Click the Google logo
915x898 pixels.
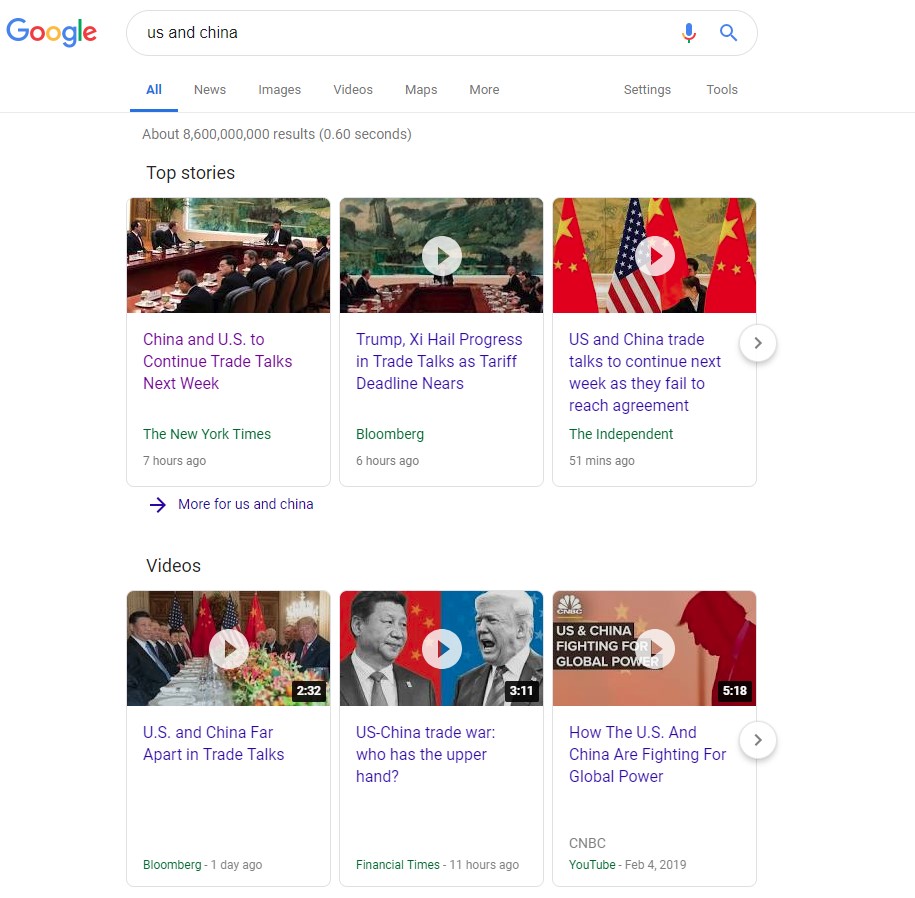[51, 32]
